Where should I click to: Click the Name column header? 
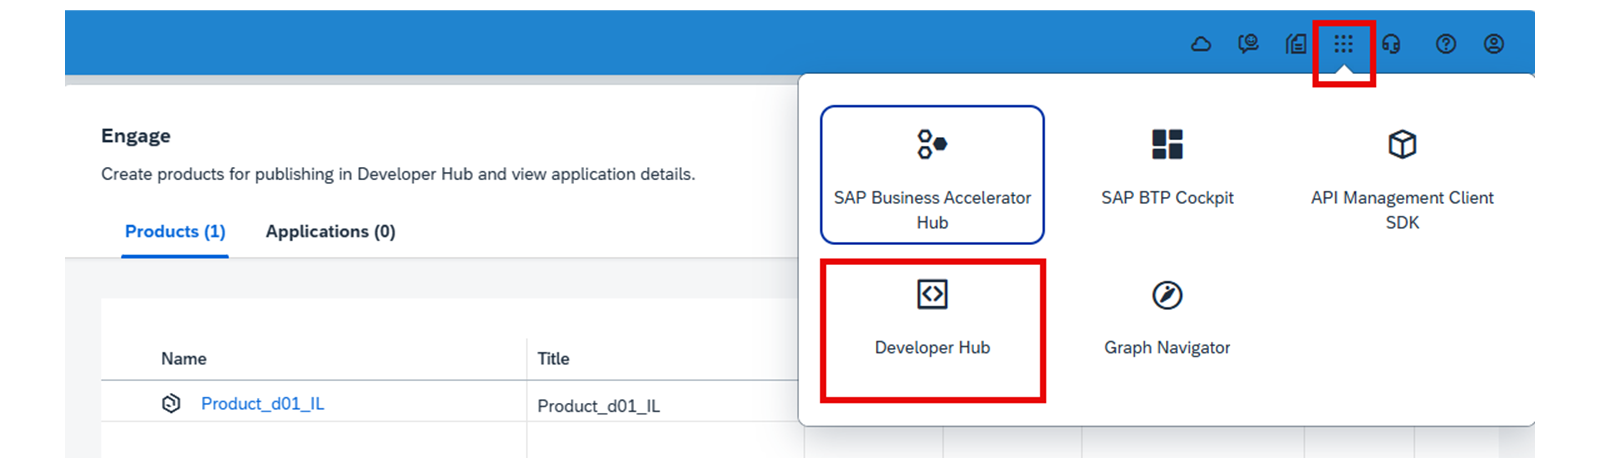[184, 358]
